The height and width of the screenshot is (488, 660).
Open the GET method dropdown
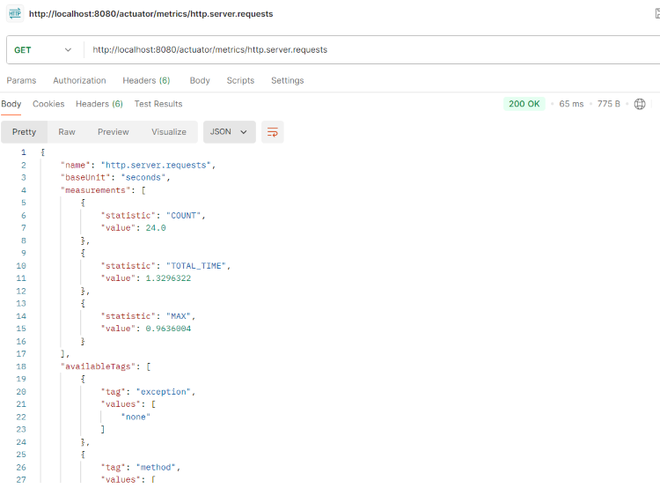(43, 50)
